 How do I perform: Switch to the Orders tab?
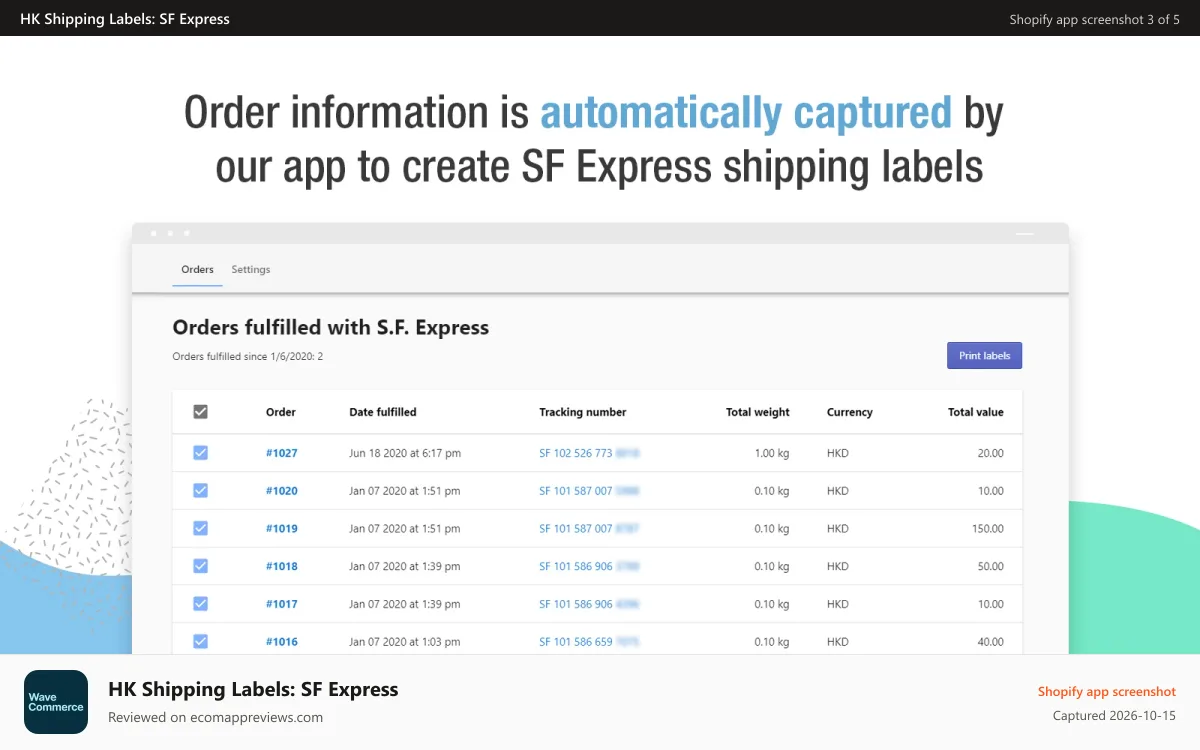click(197, 270)
